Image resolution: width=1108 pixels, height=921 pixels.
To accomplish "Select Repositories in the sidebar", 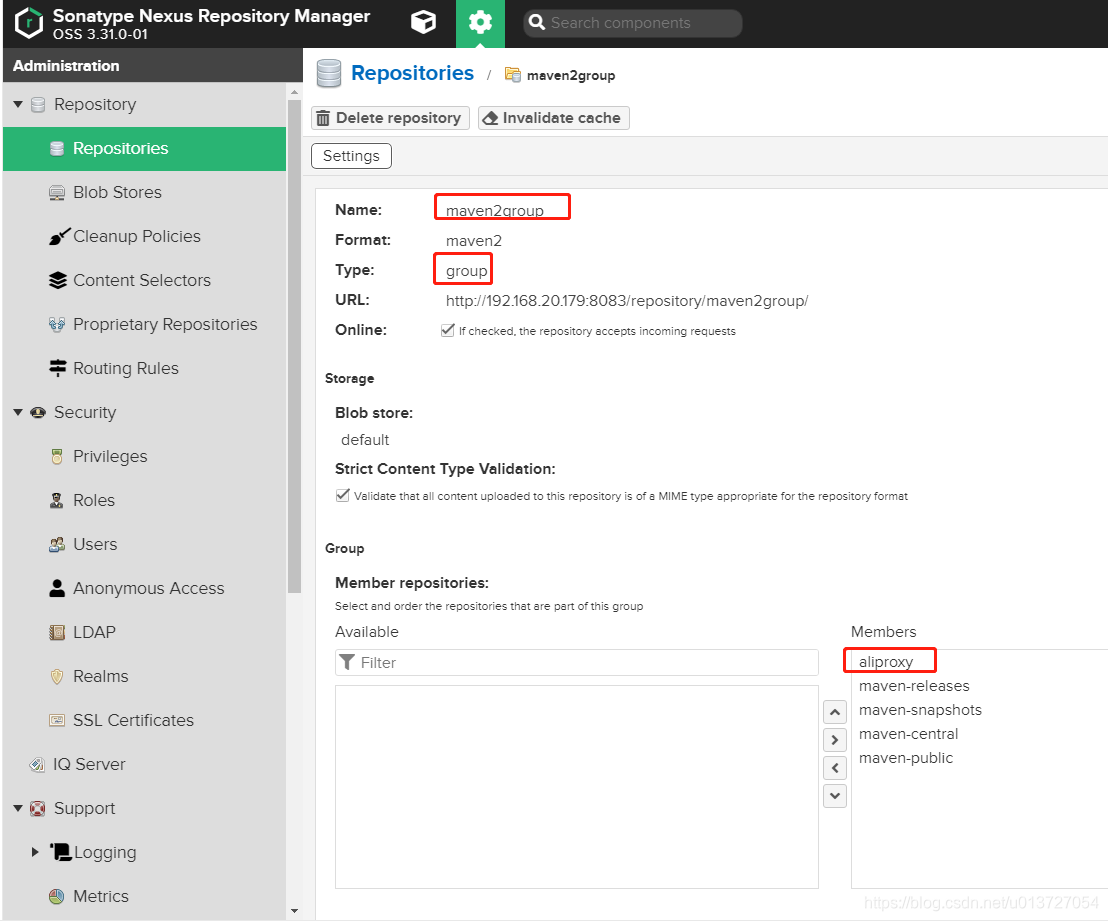I will pos(144,149).
